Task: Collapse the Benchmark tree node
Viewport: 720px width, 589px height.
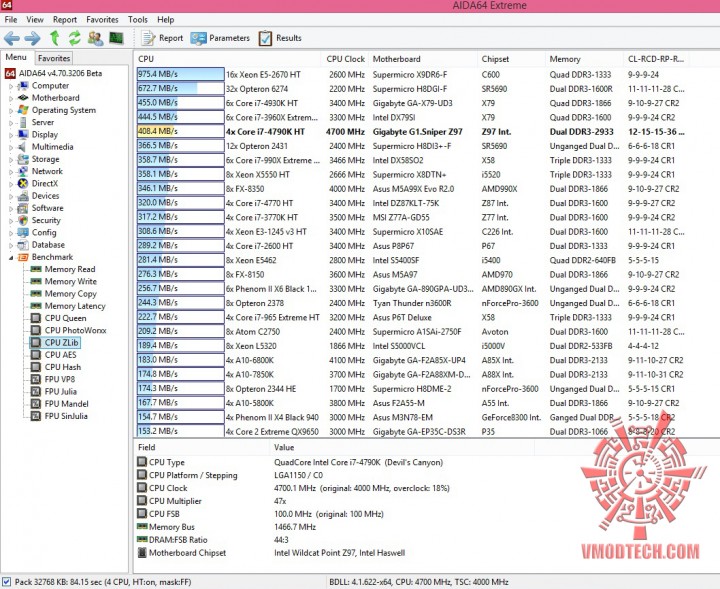Action: 11,258
